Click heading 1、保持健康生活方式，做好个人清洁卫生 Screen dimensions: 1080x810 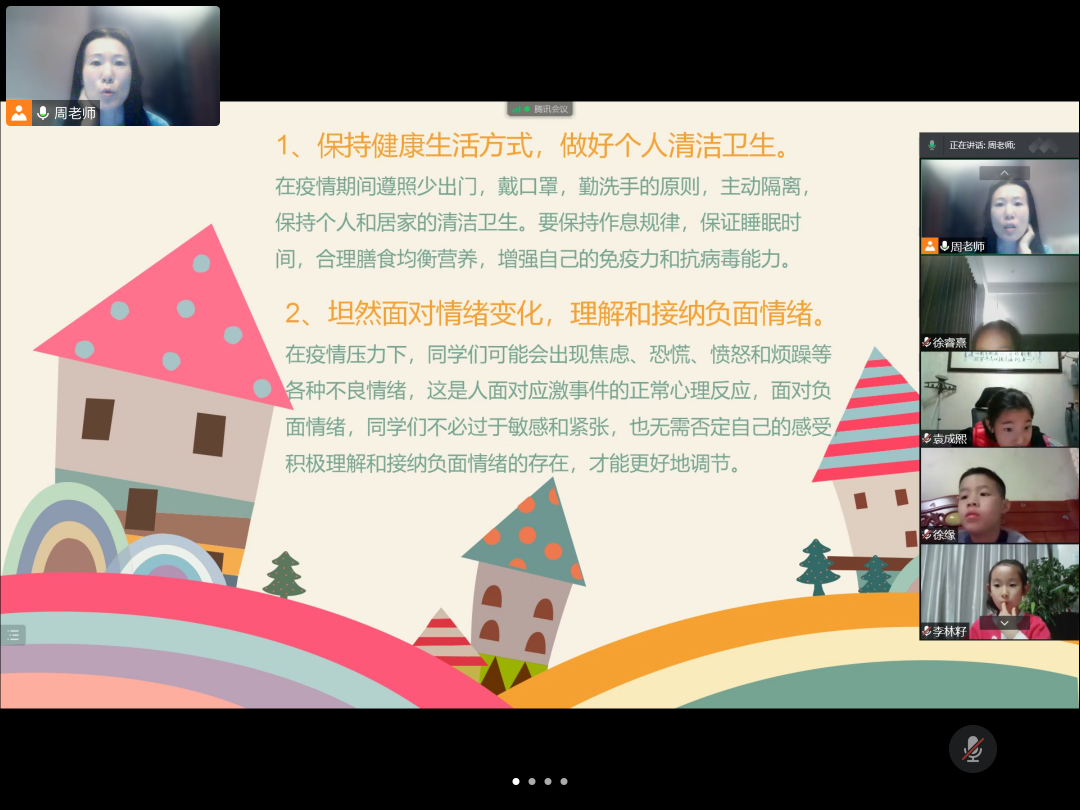click(x=535, y=145)
